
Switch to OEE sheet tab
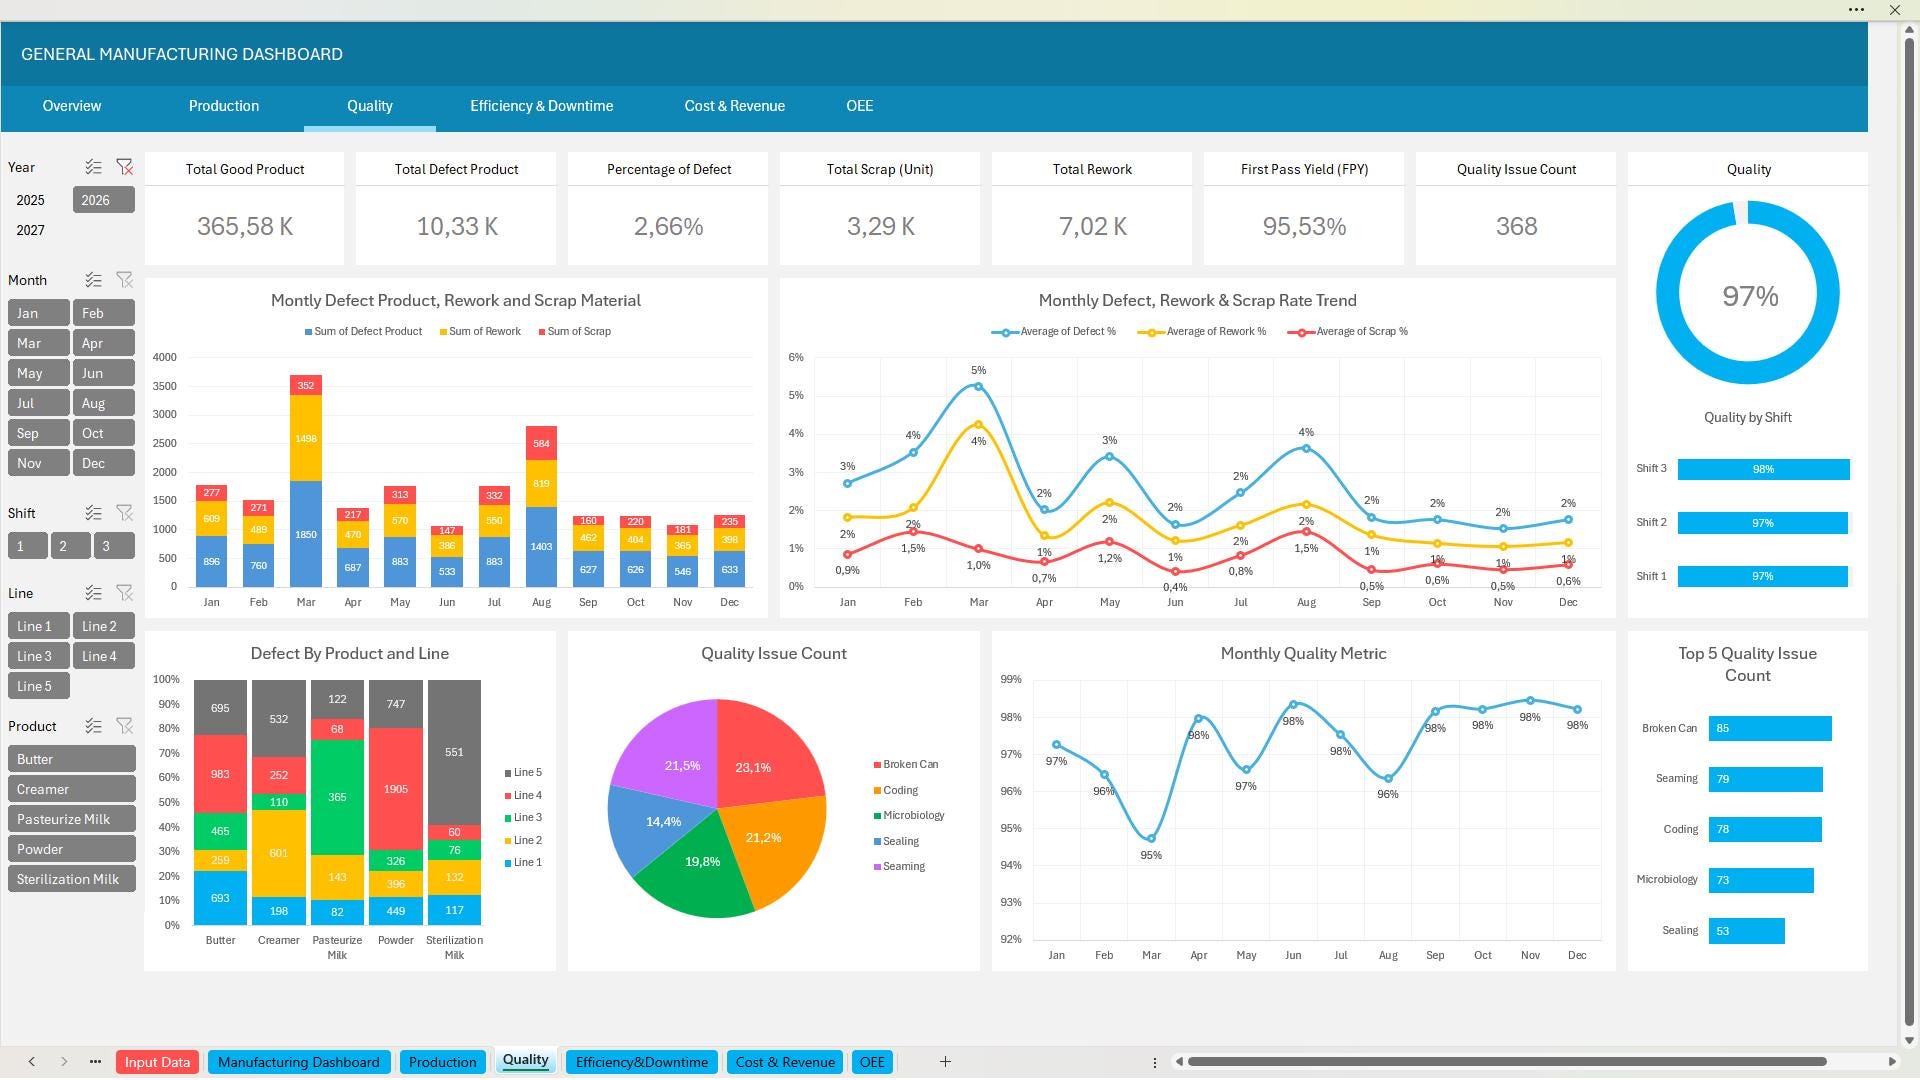tap(872, 1062)
